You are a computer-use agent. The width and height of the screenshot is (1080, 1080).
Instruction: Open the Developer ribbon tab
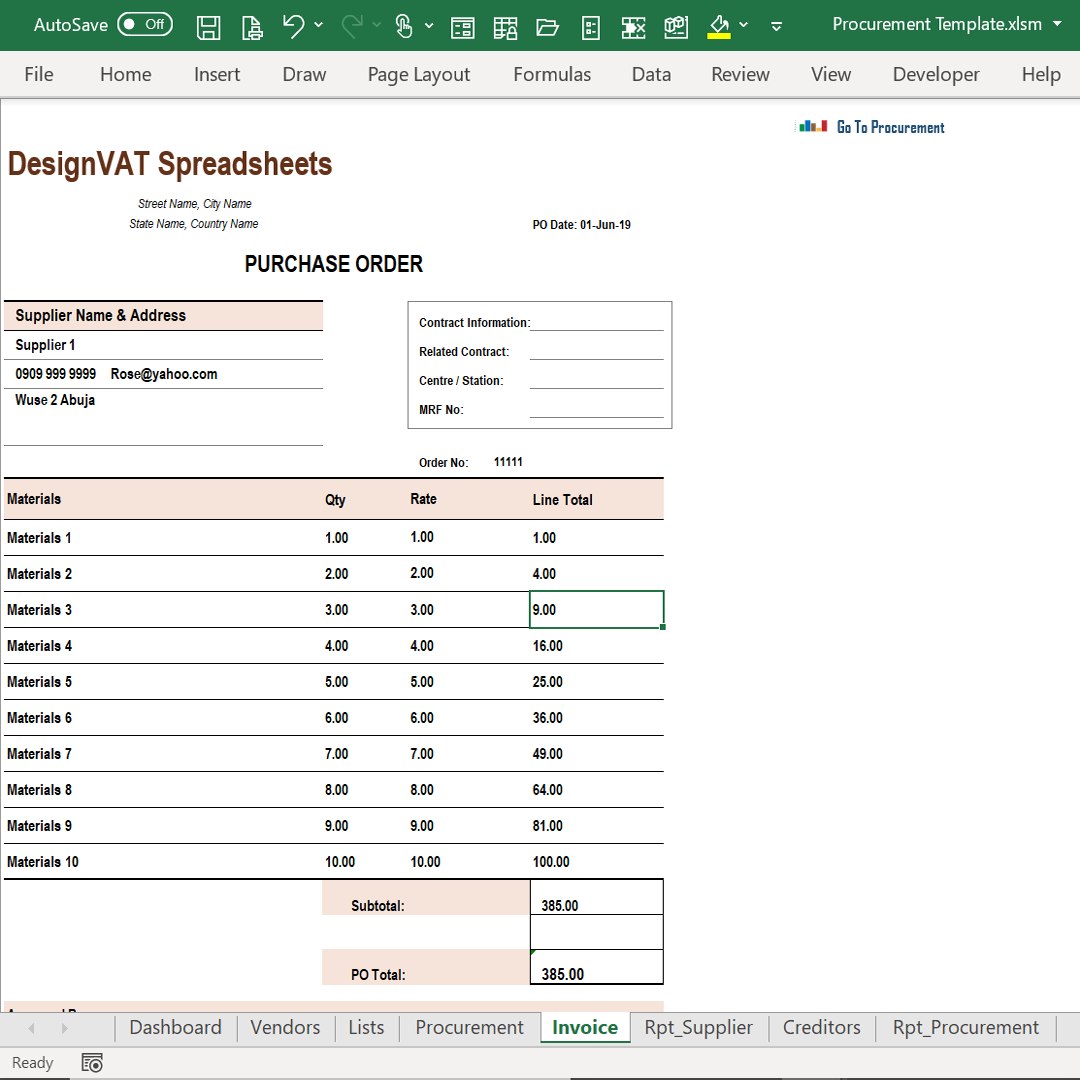click(936, 74)
